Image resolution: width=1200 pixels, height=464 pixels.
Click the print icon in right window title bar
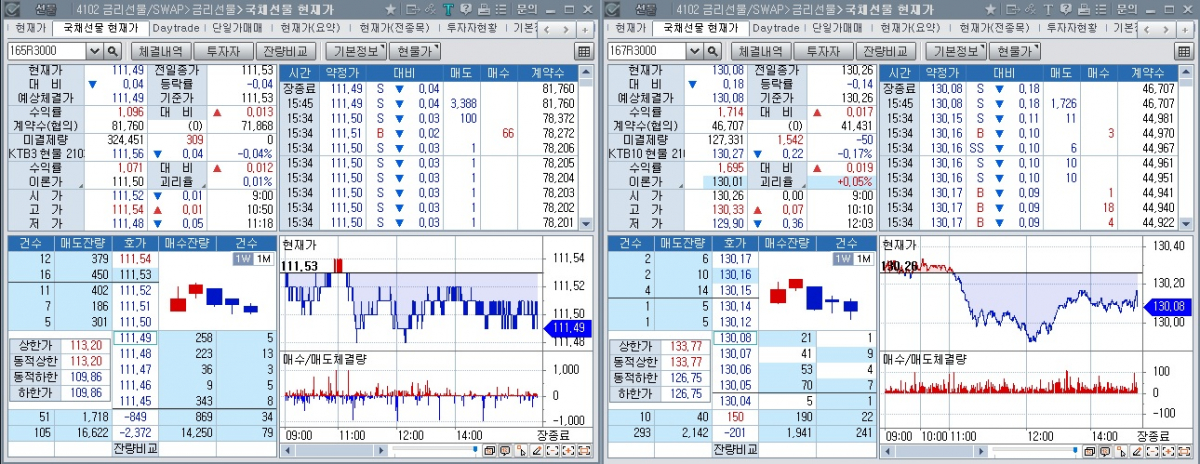tap(1084, 9)
